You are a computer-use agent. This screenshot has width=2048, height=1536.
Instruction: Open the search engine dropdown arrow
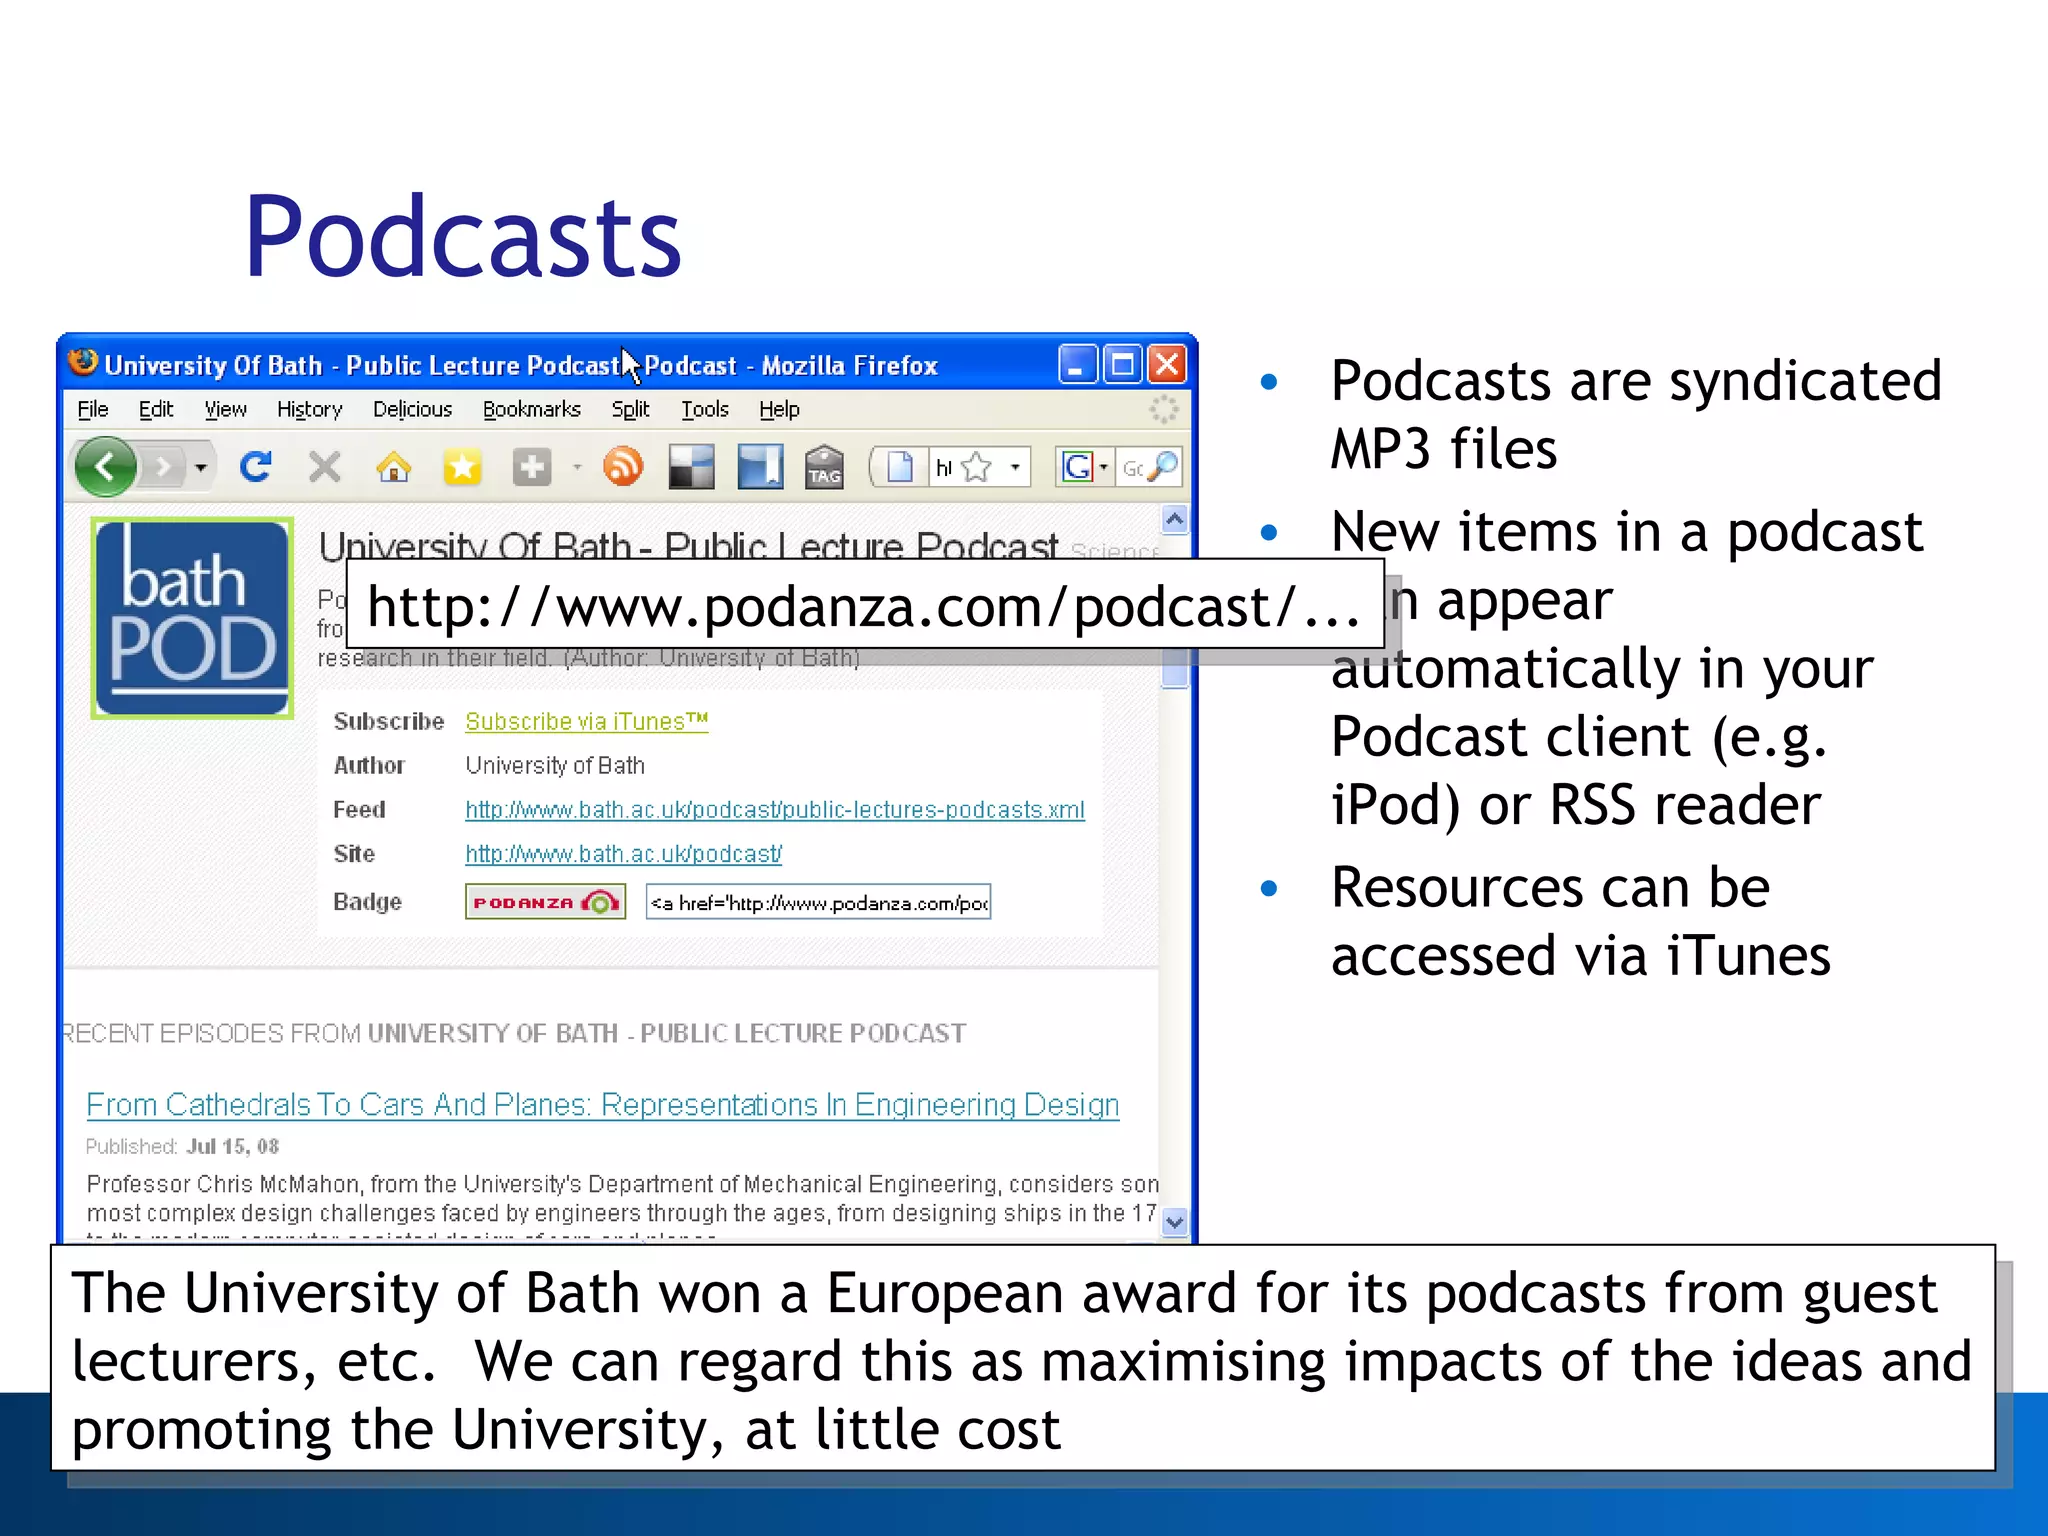coord(1104,467)
